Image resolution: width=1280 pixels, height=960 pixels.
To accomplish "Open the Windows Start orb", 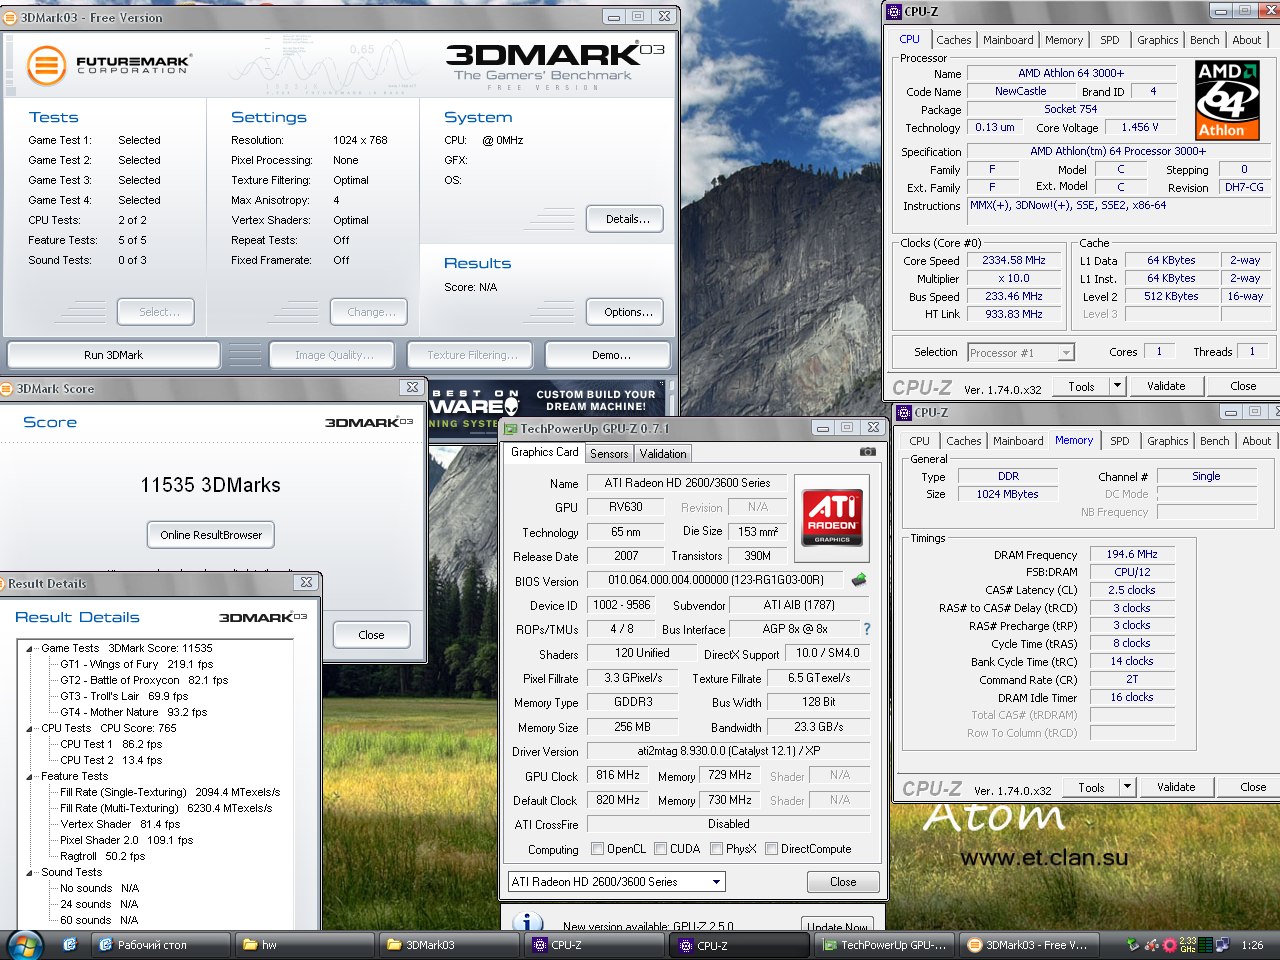I will (24, 944).
